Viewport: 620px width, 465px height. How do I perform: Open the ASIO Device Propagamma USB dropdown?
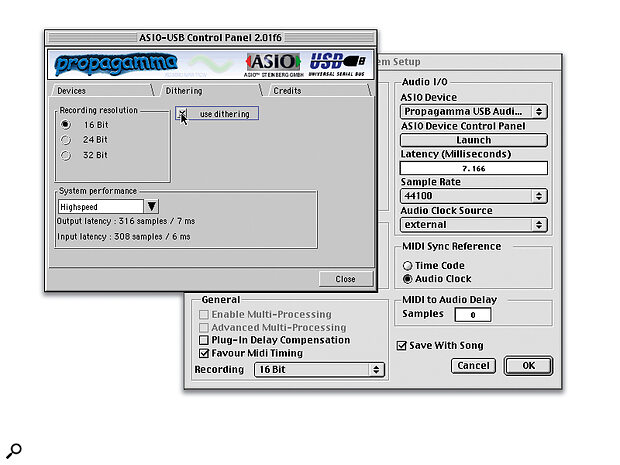coord(473,112)
